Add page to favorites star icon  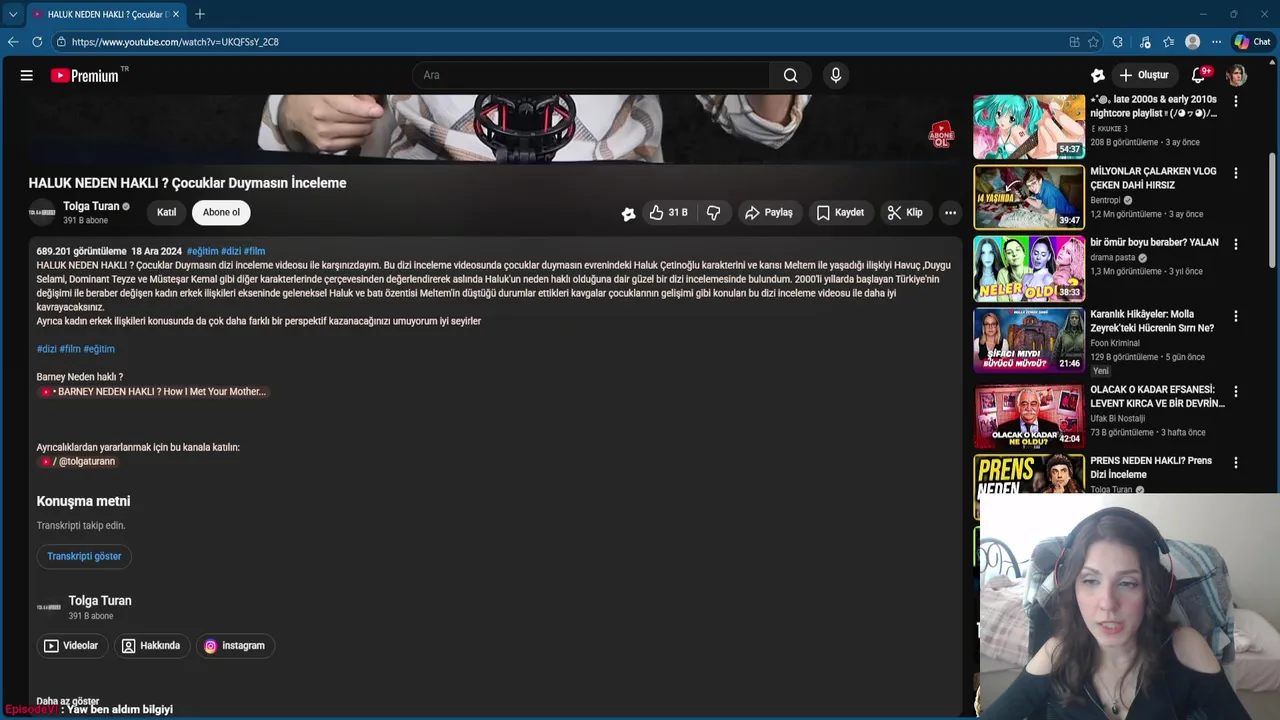(1094, 42)
